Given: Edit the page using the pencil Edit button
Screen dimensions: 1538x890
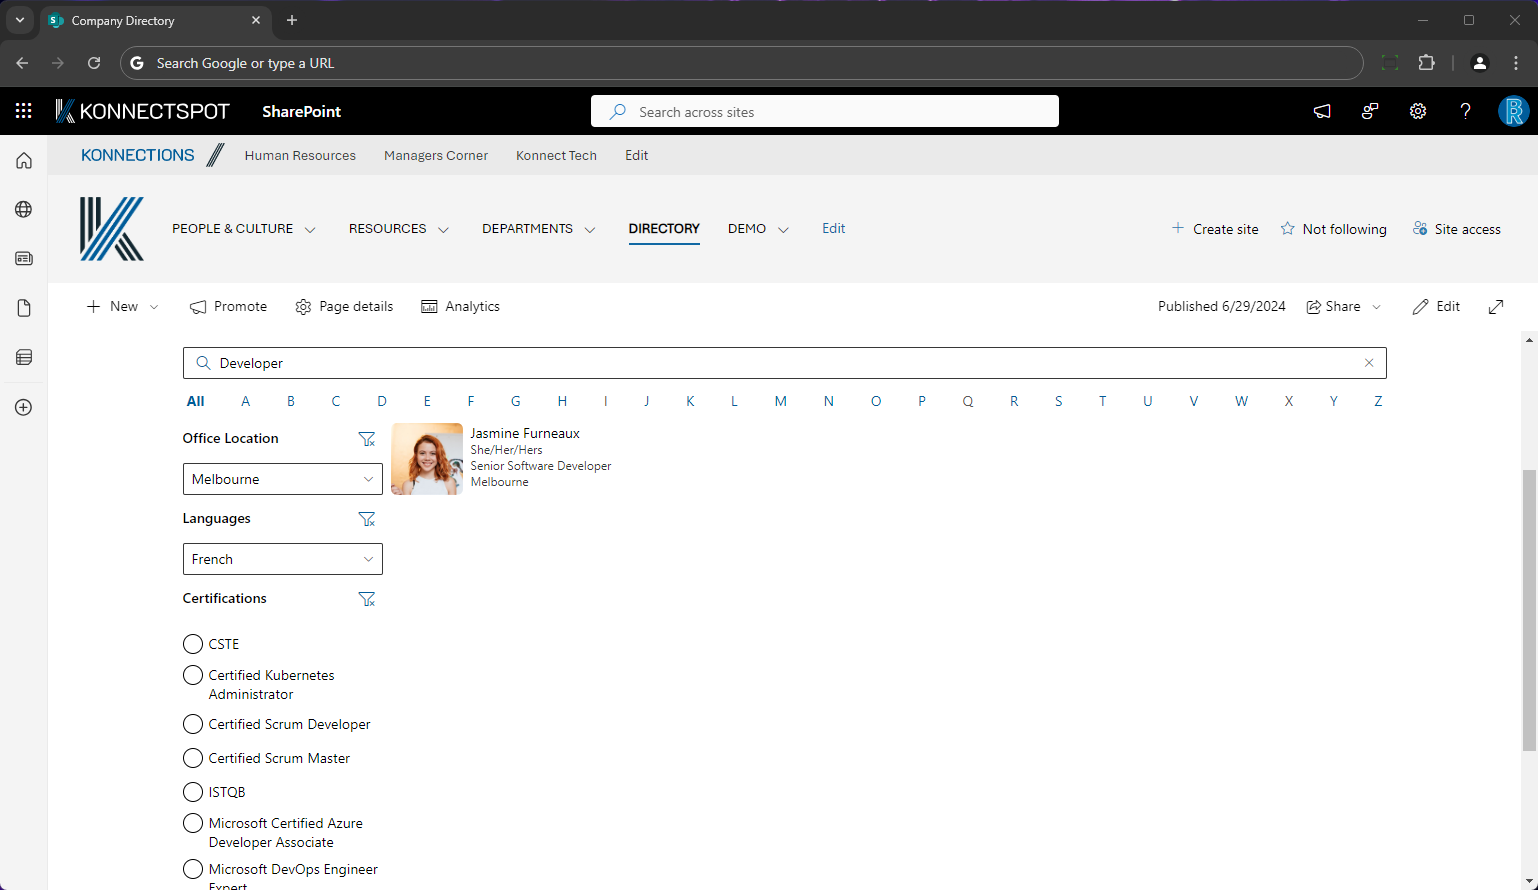Looking at the screenshot, I should (x=1436, y=307).
